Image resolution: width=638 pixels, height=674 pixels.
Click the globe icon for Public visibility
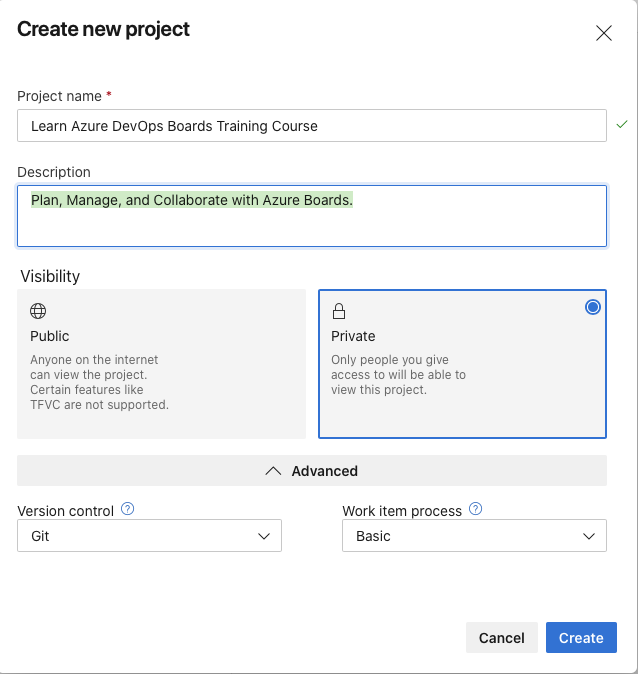(38, 311)
